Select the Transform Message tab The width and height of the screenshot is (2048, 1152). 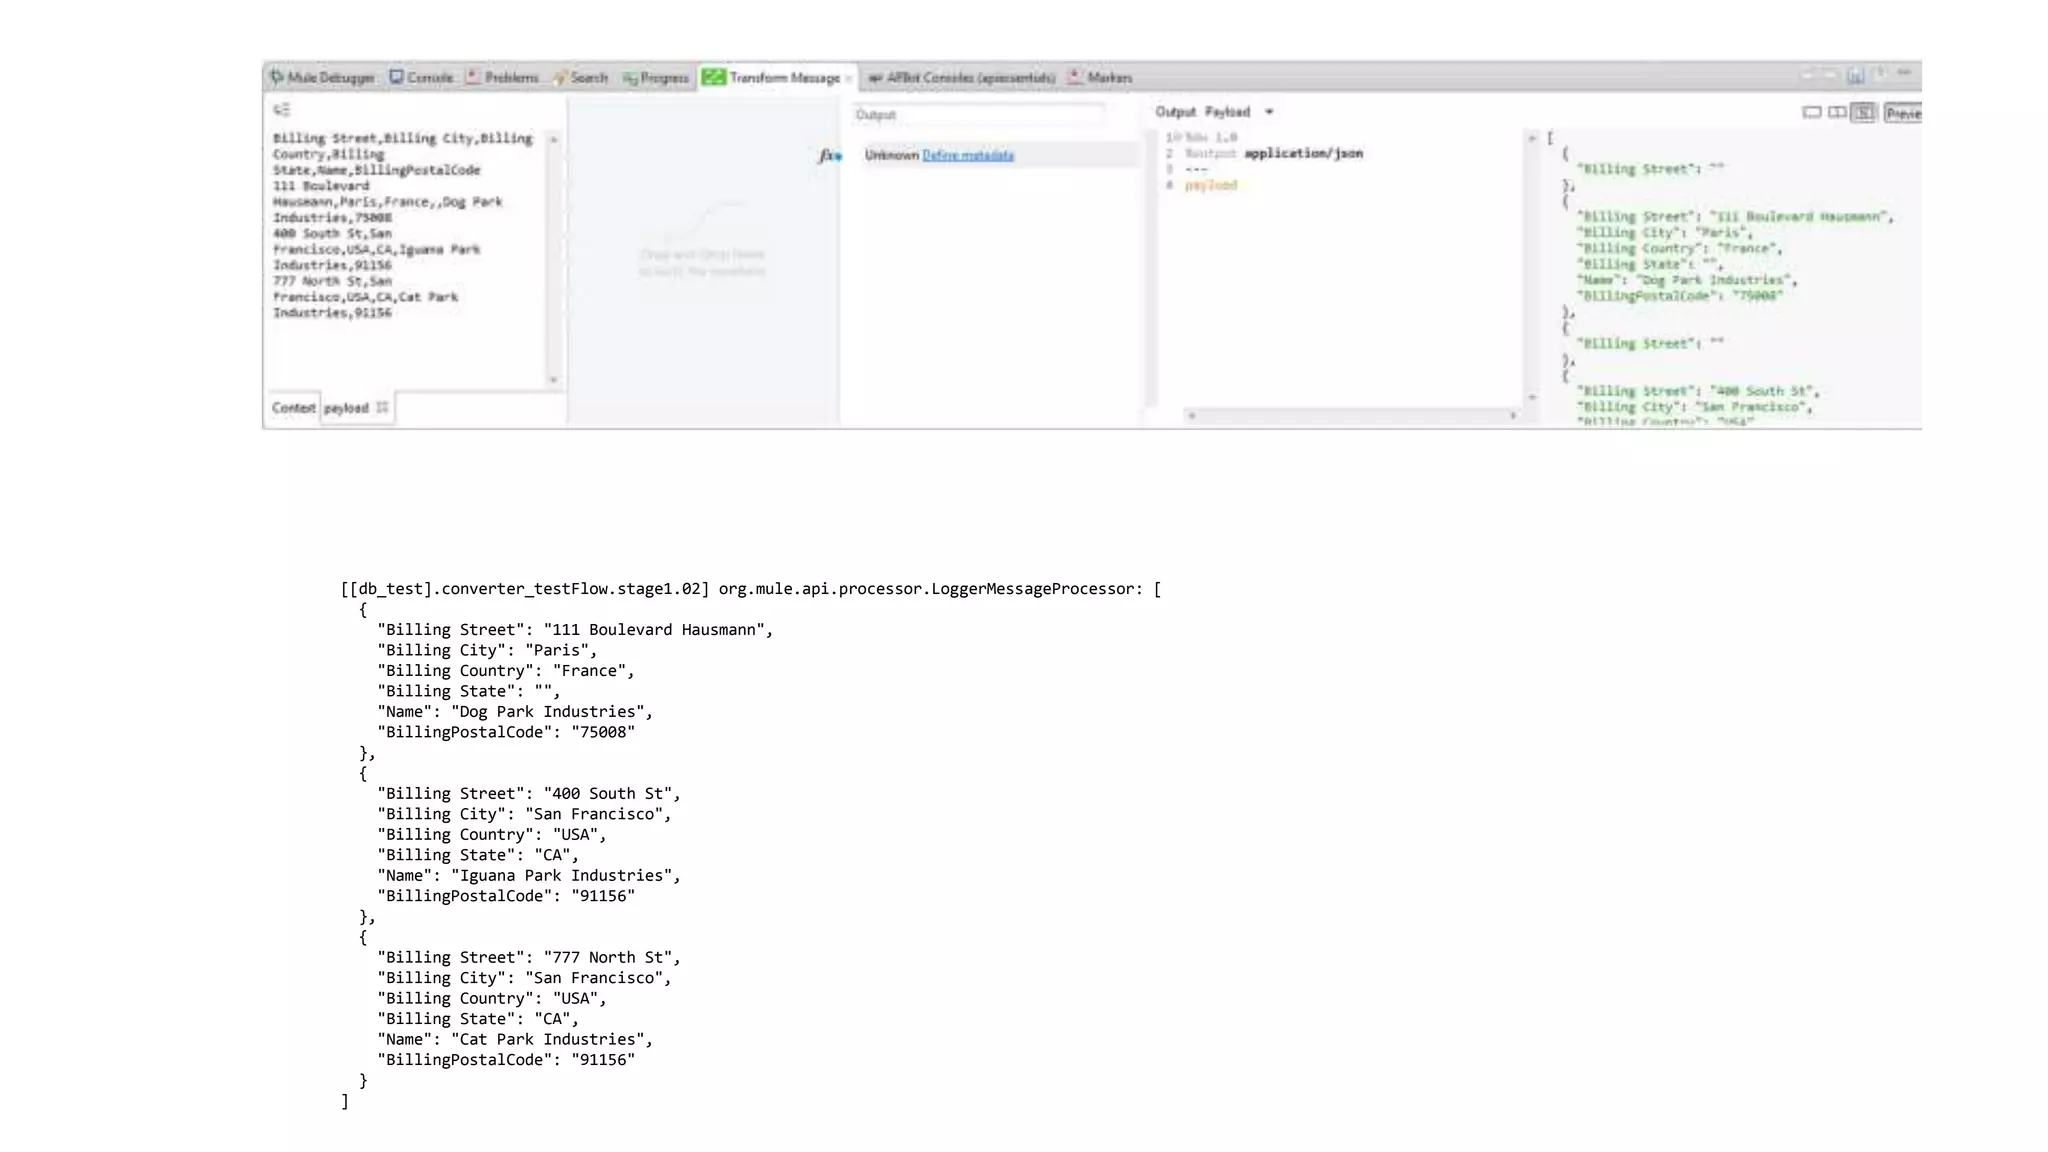(x=775, y=77)
